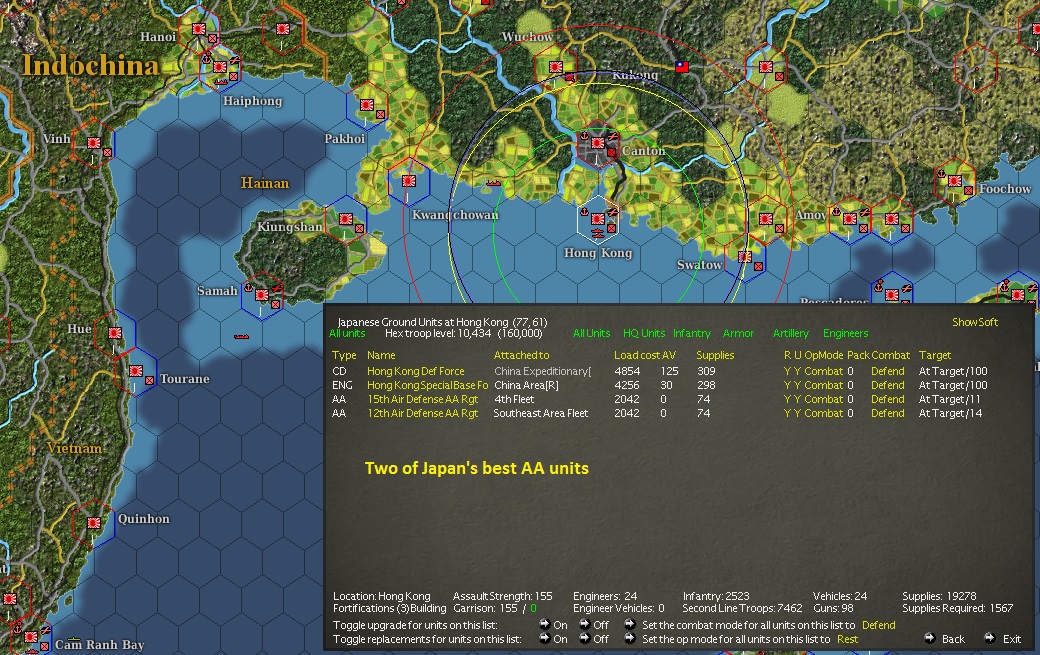Change Defend mode of Hong Kong Def Force

pos(887,371)
